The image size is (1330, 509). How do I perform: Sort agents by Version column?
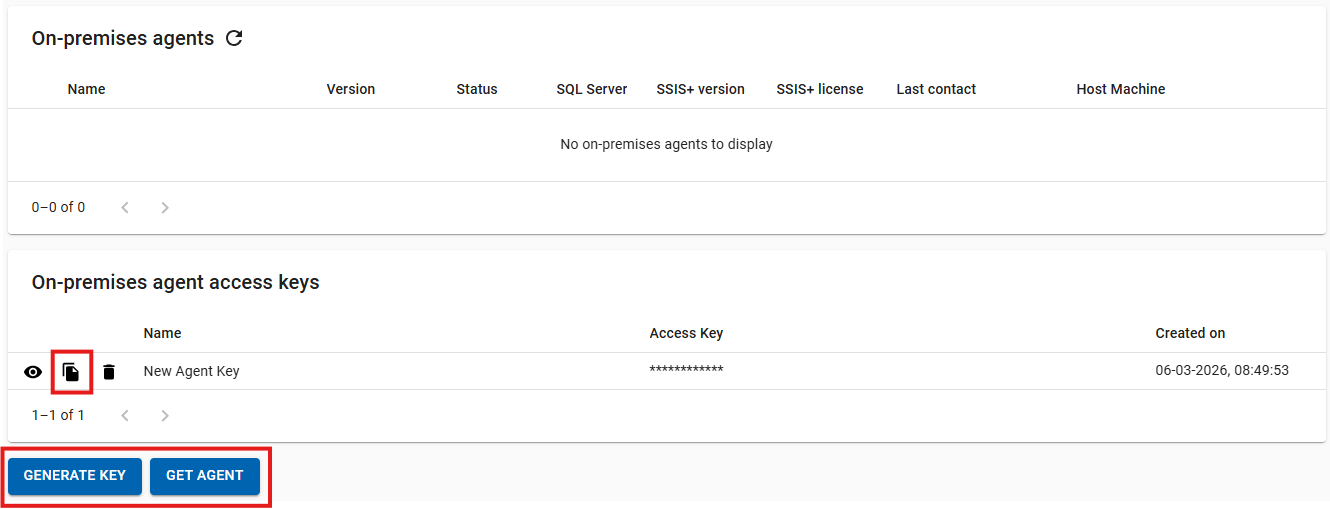(351, 89)
